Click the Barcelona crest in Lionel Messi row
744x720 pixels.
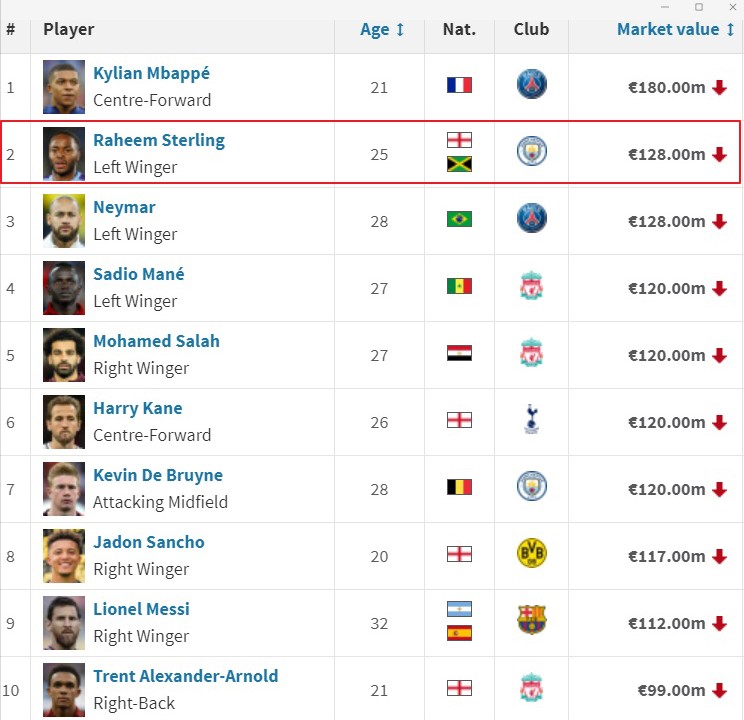click(x=531, y=621)
